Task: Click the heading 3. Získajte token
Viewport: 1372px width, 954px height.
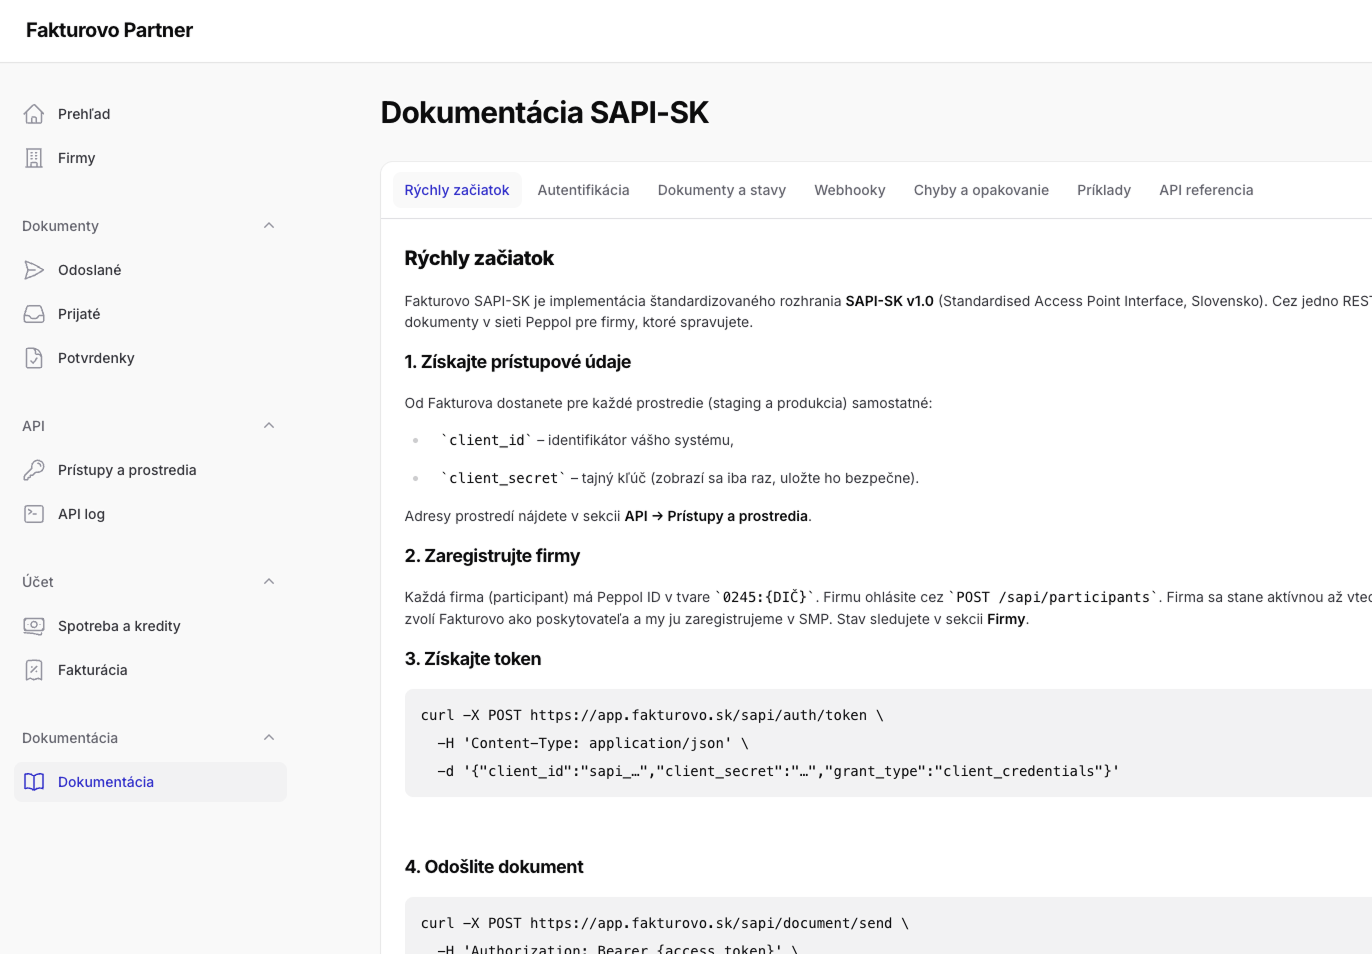Action: pyautogui.click(x=473, y=659)
